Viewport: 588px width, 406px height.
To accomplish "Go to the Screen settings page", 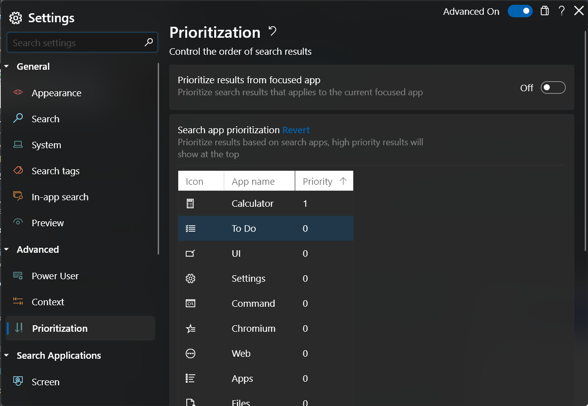I will (x=45, y=382).
